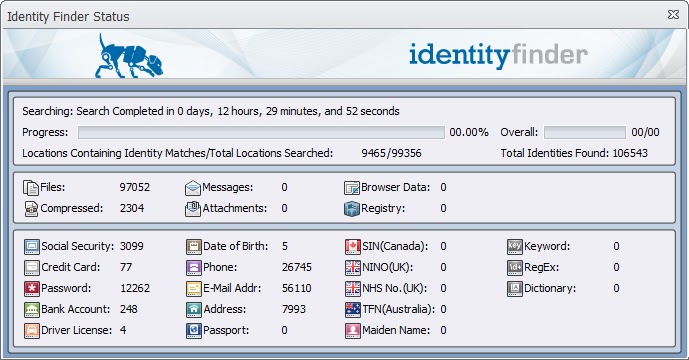Click the E-Mail Addr count 56110
689x360 pixels.
click(297, 288)
